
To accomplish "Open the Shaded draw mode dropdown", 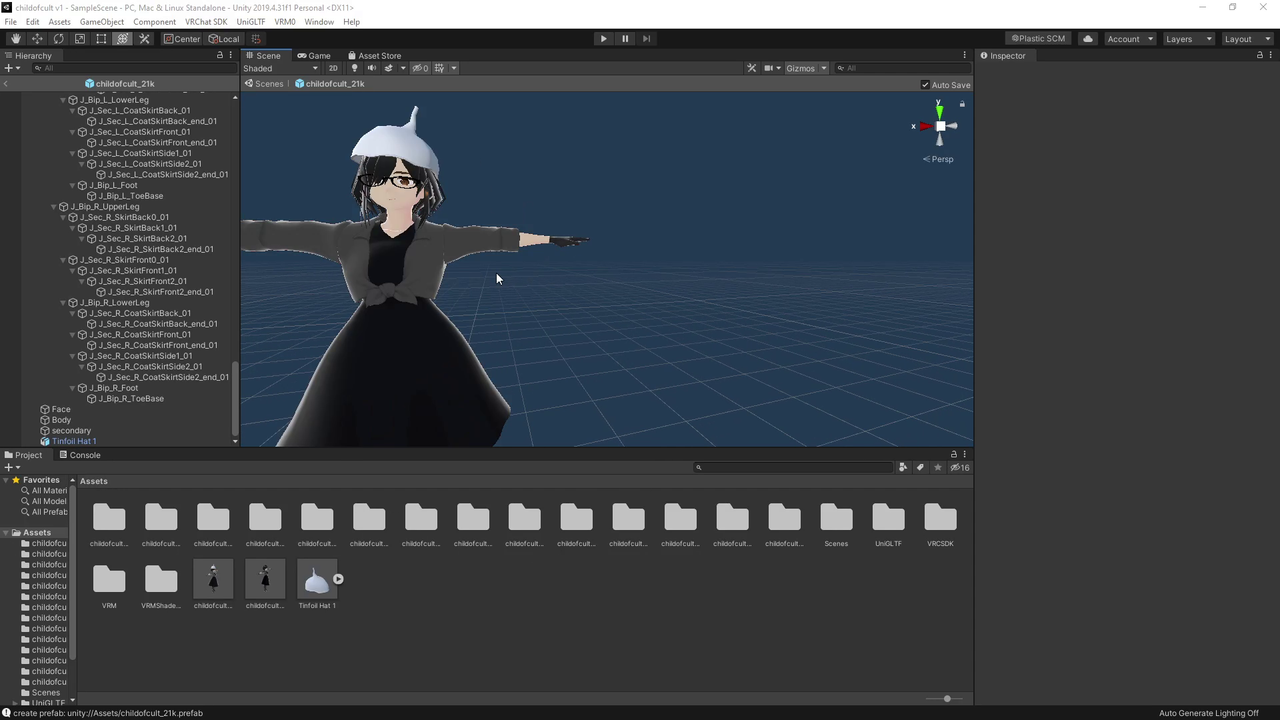I will (x=280, y=68).
